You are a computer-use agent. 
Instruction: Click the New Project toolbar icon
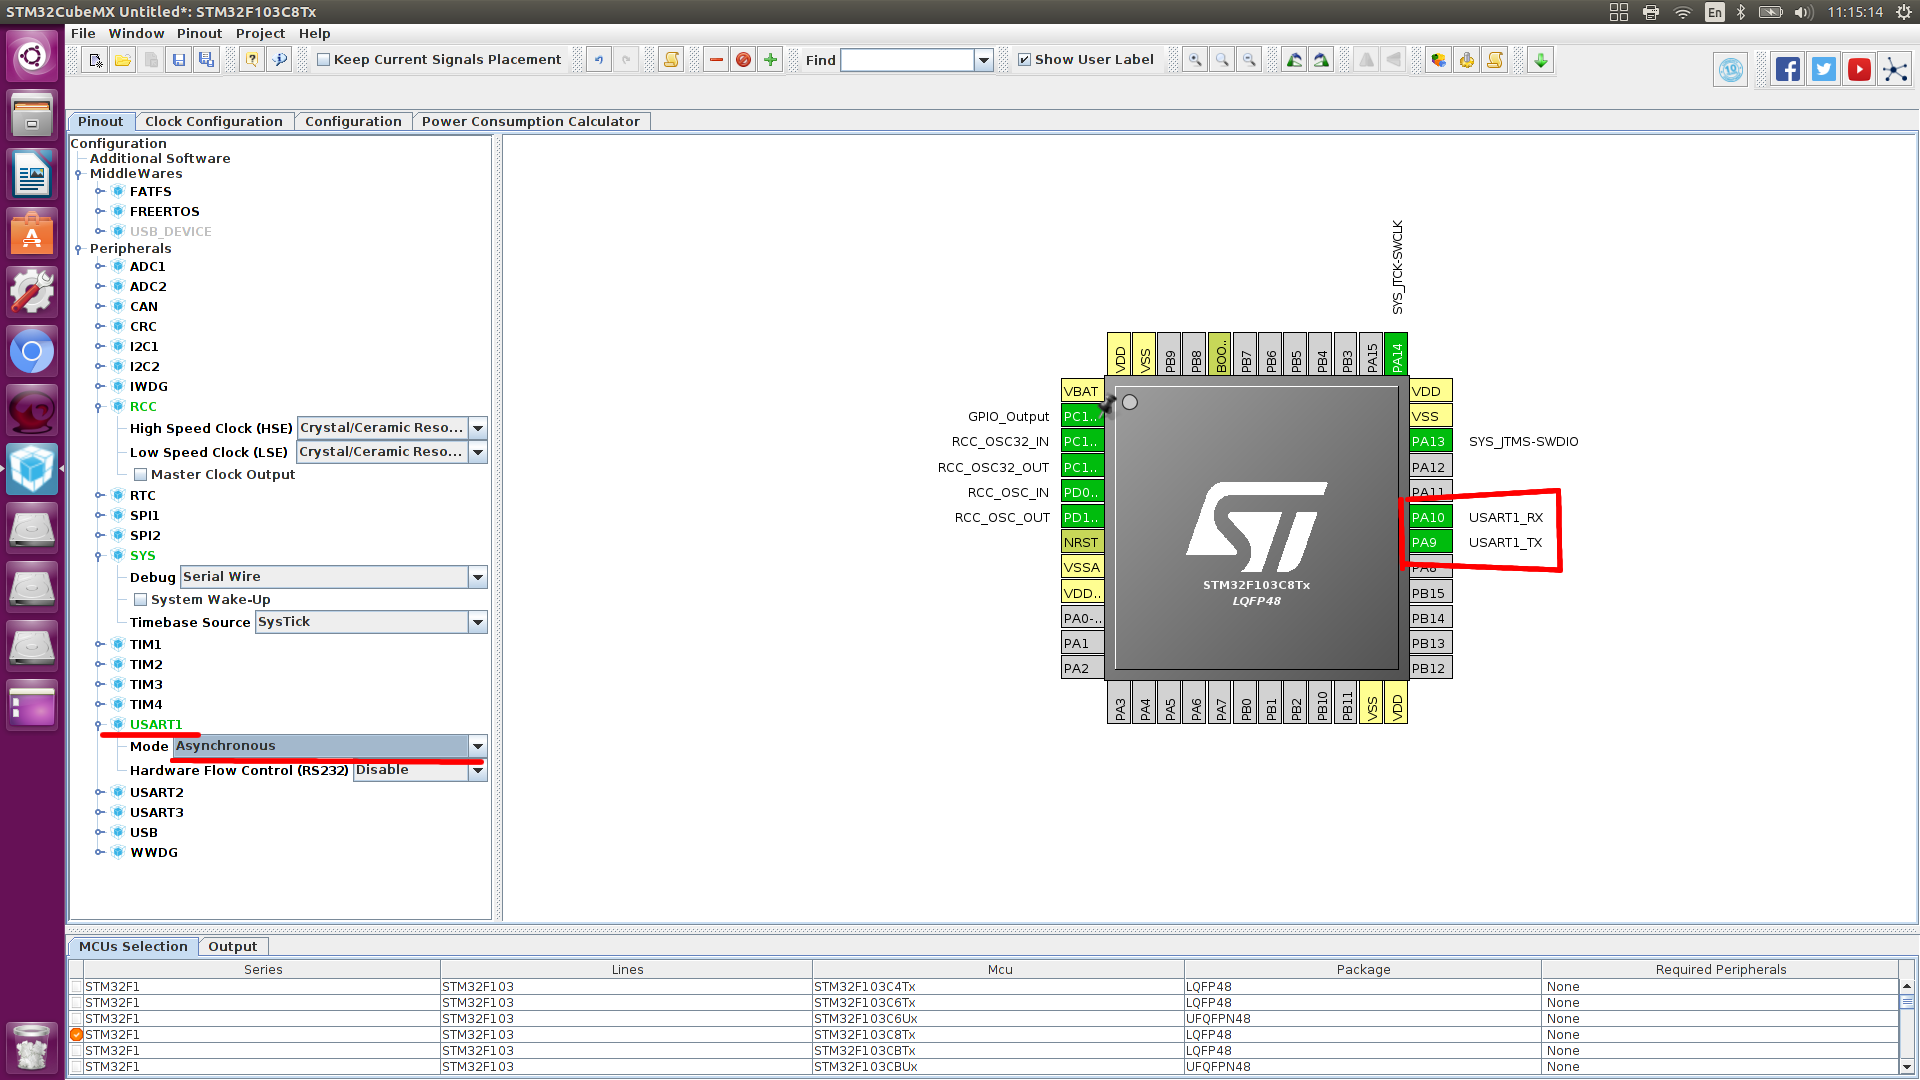point(95,60)
